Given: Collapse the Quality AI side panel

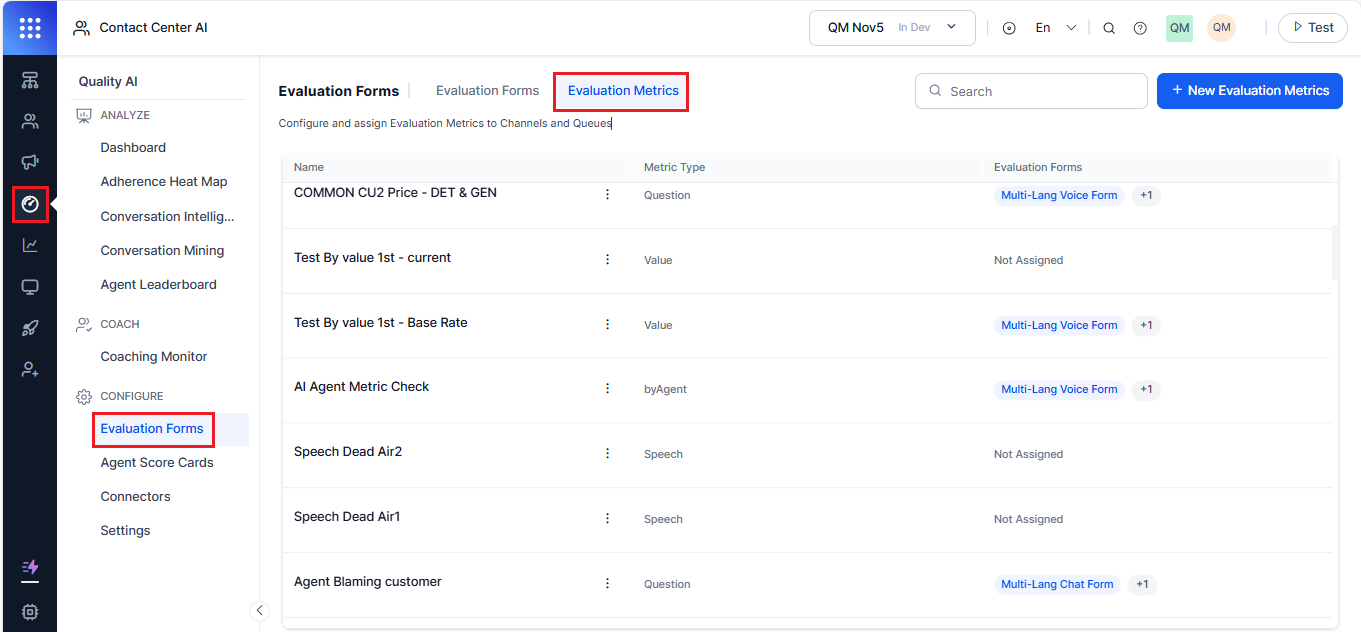Looking at the screenshot, I should (x=259, y=610).
